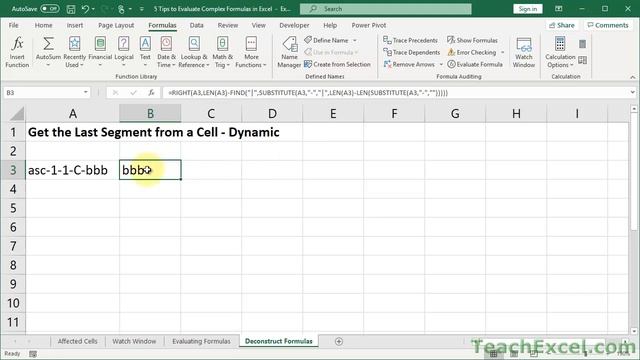Open the Comments pane

607,25
